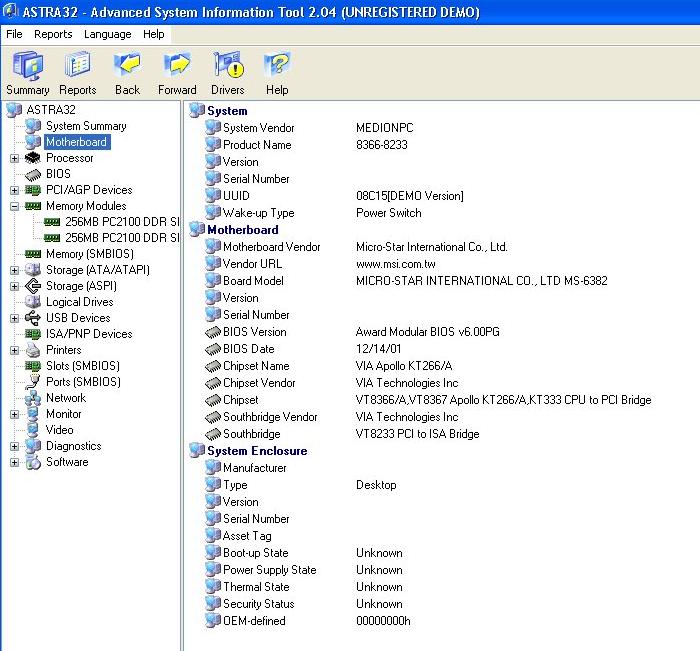Expand the PCI/AGP Devices node
The width and height of the screenshot is (700, 651).
14,191
